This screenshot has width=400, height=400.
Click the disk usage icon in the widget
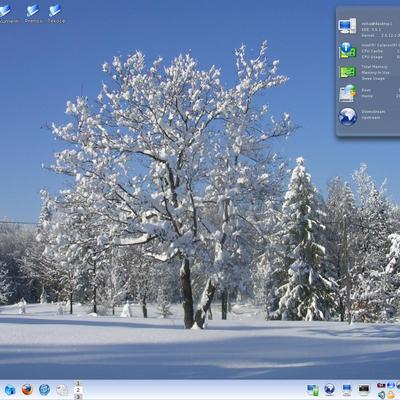[x=348, y=93]
